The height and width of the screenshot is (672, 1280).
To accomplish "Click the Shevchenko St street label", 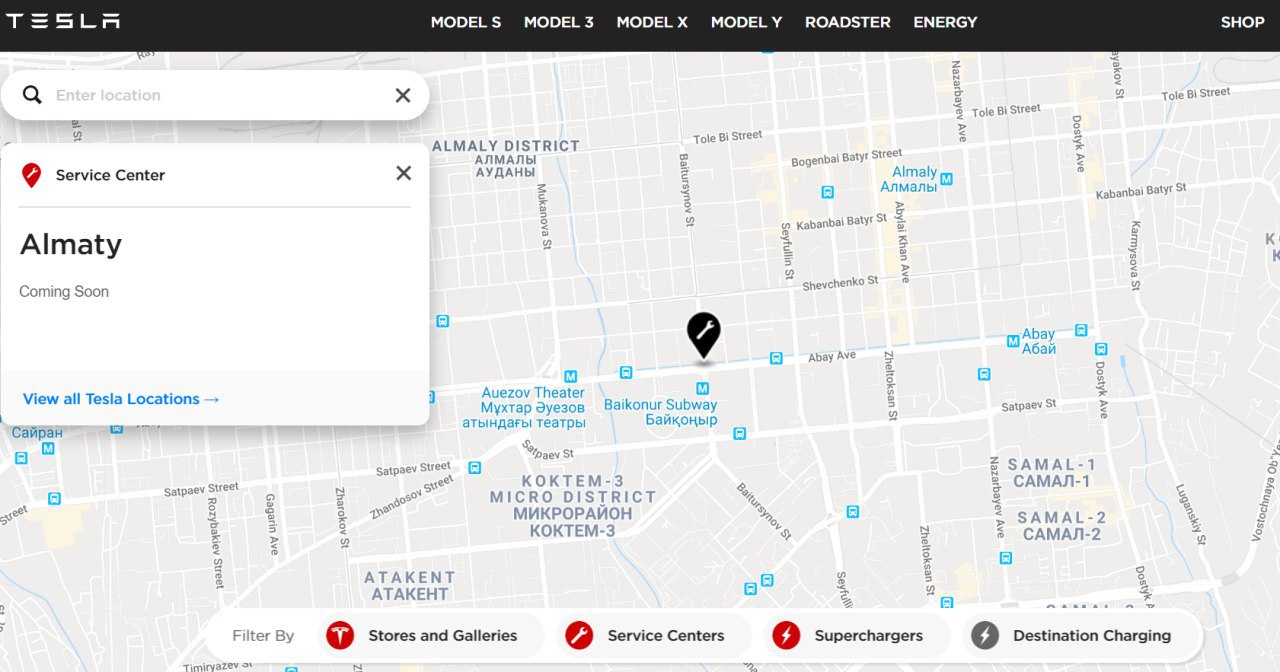I will coord(840,284).
